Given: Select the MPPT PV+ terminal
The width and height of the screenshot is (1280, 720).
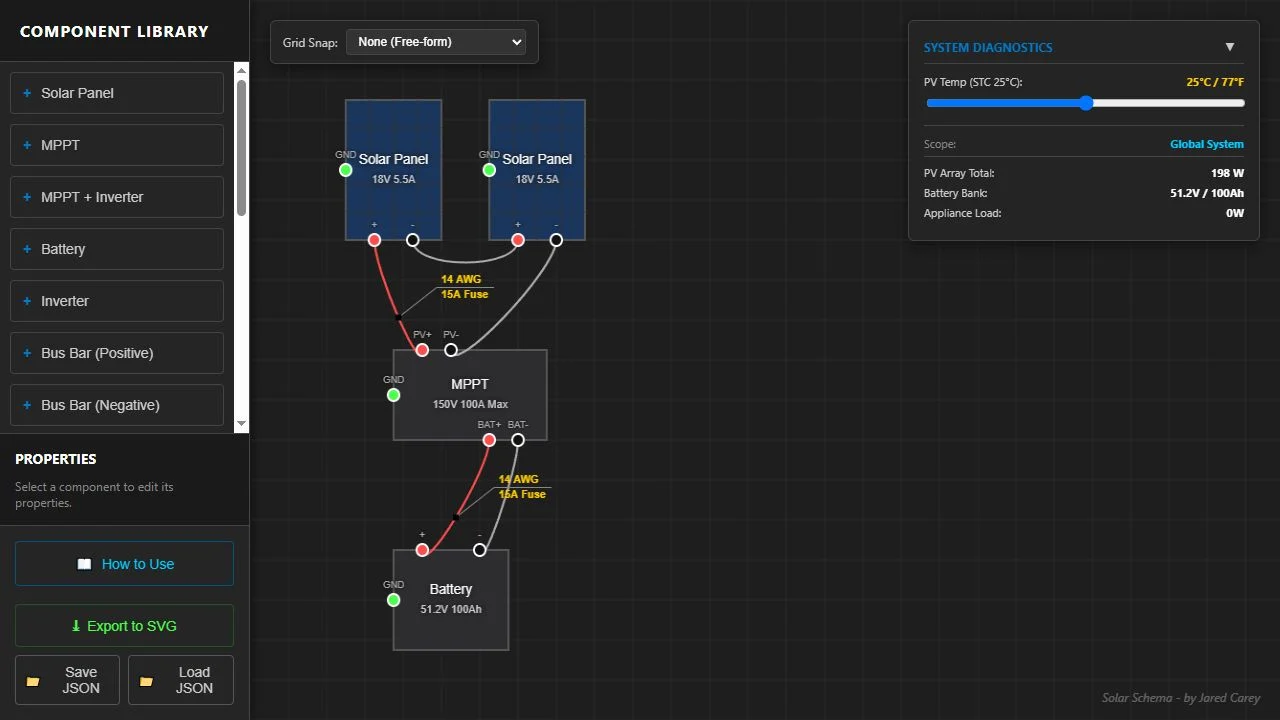Looking at the screenshot, I should (422, 350).
